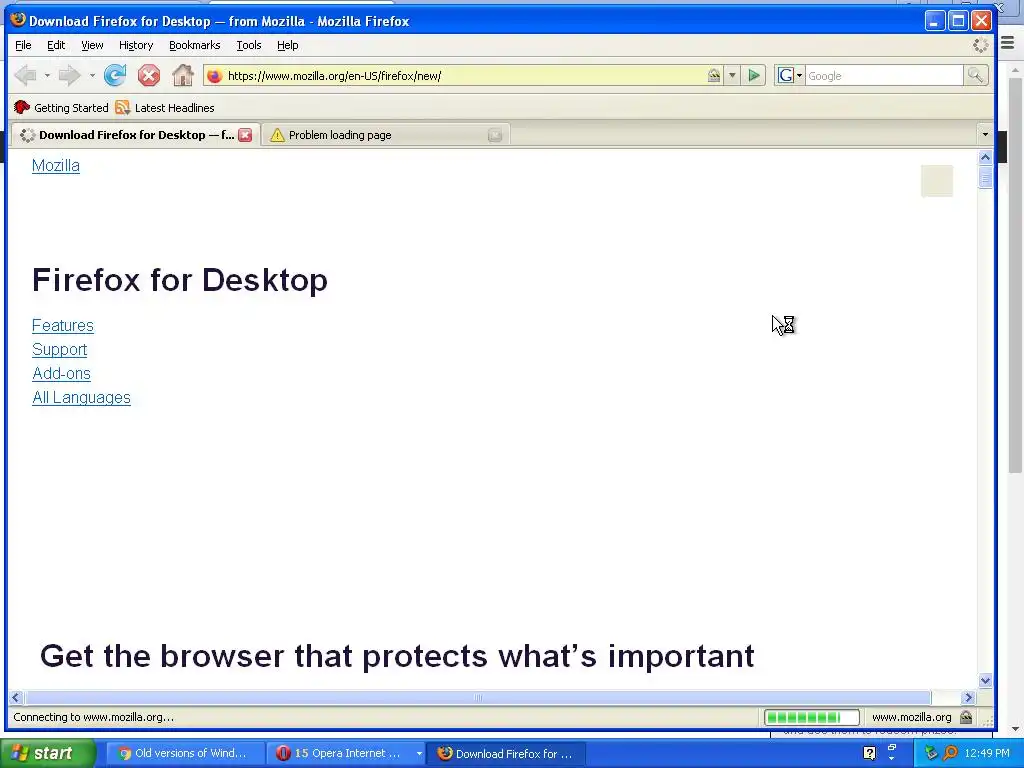Click the green tray icon beside the magnifier
1024x768 pixels.
tap(931, 753)
